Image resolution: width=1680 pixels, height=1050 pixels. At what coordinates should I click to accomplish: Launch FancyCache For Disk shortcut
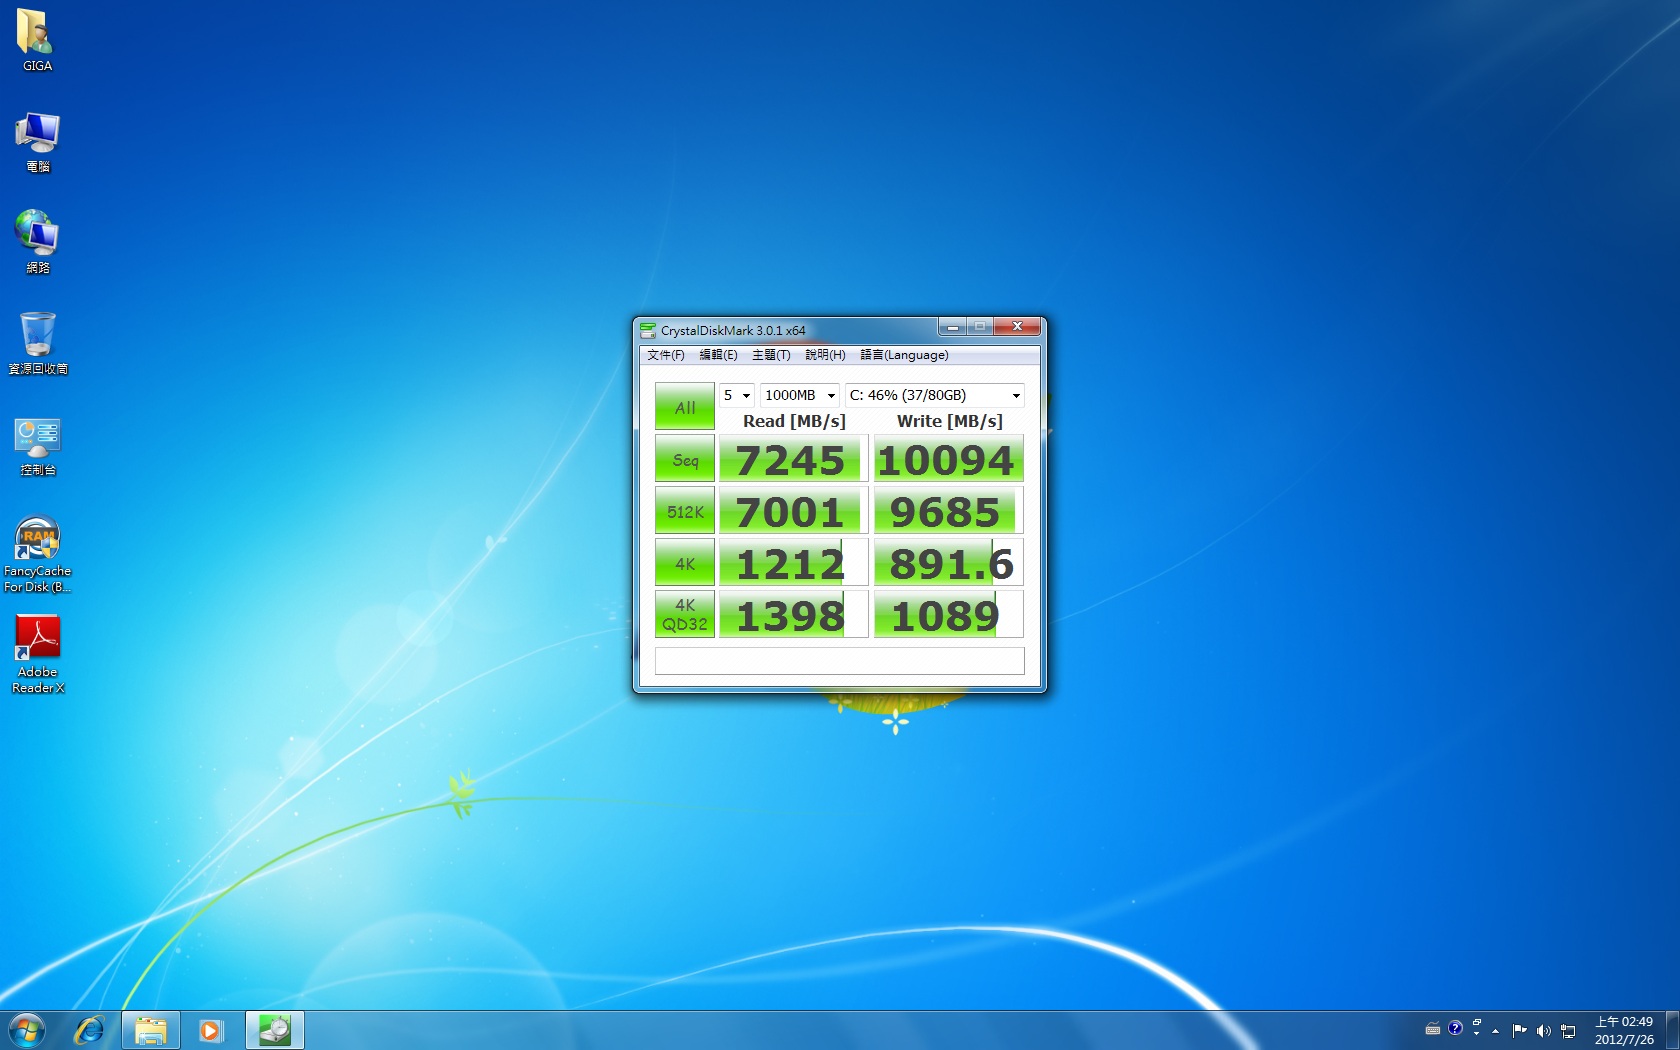click(x=37, y=552)
